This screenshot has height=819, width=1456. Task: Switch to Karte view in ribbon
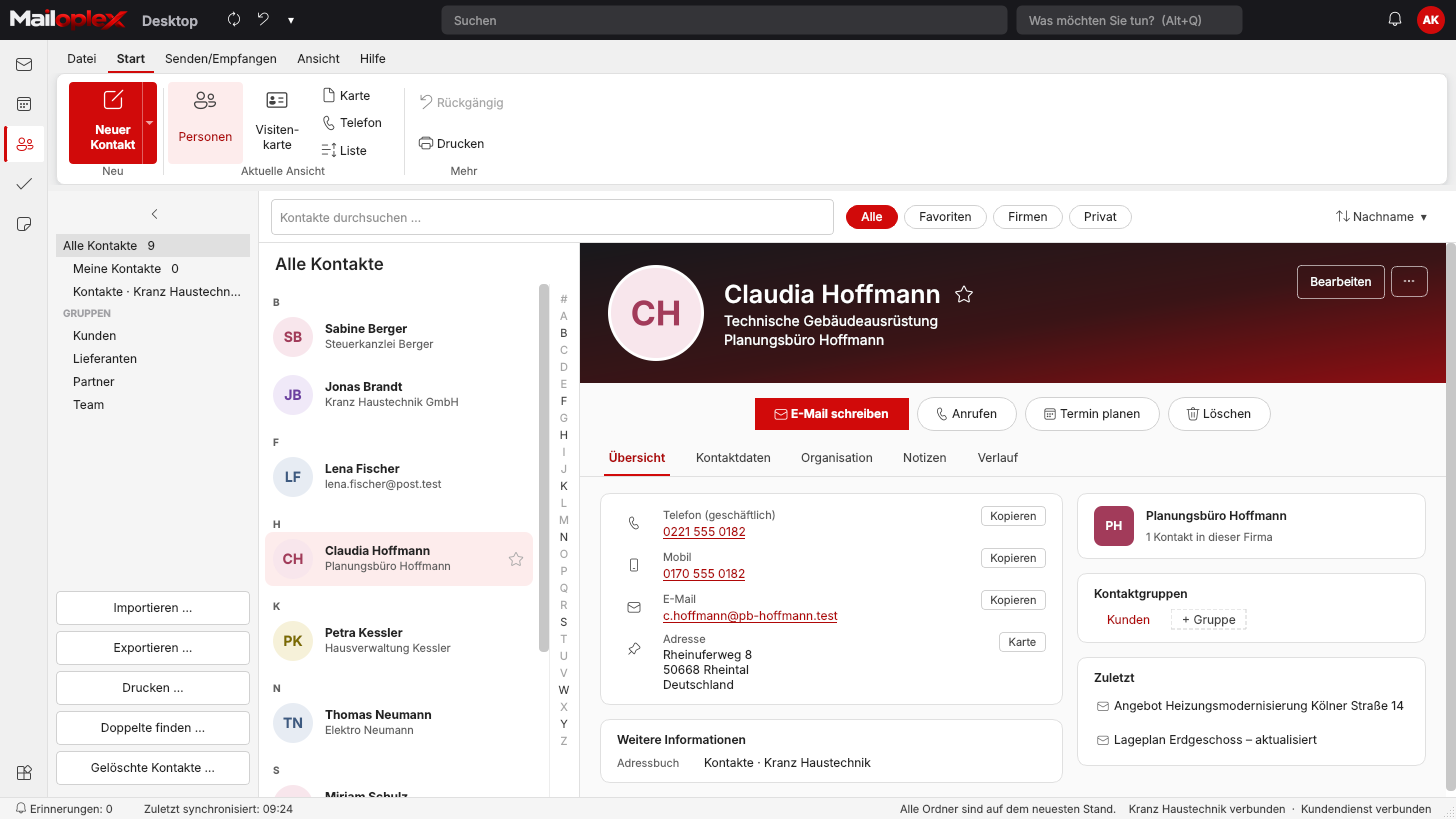pos(346,96)
